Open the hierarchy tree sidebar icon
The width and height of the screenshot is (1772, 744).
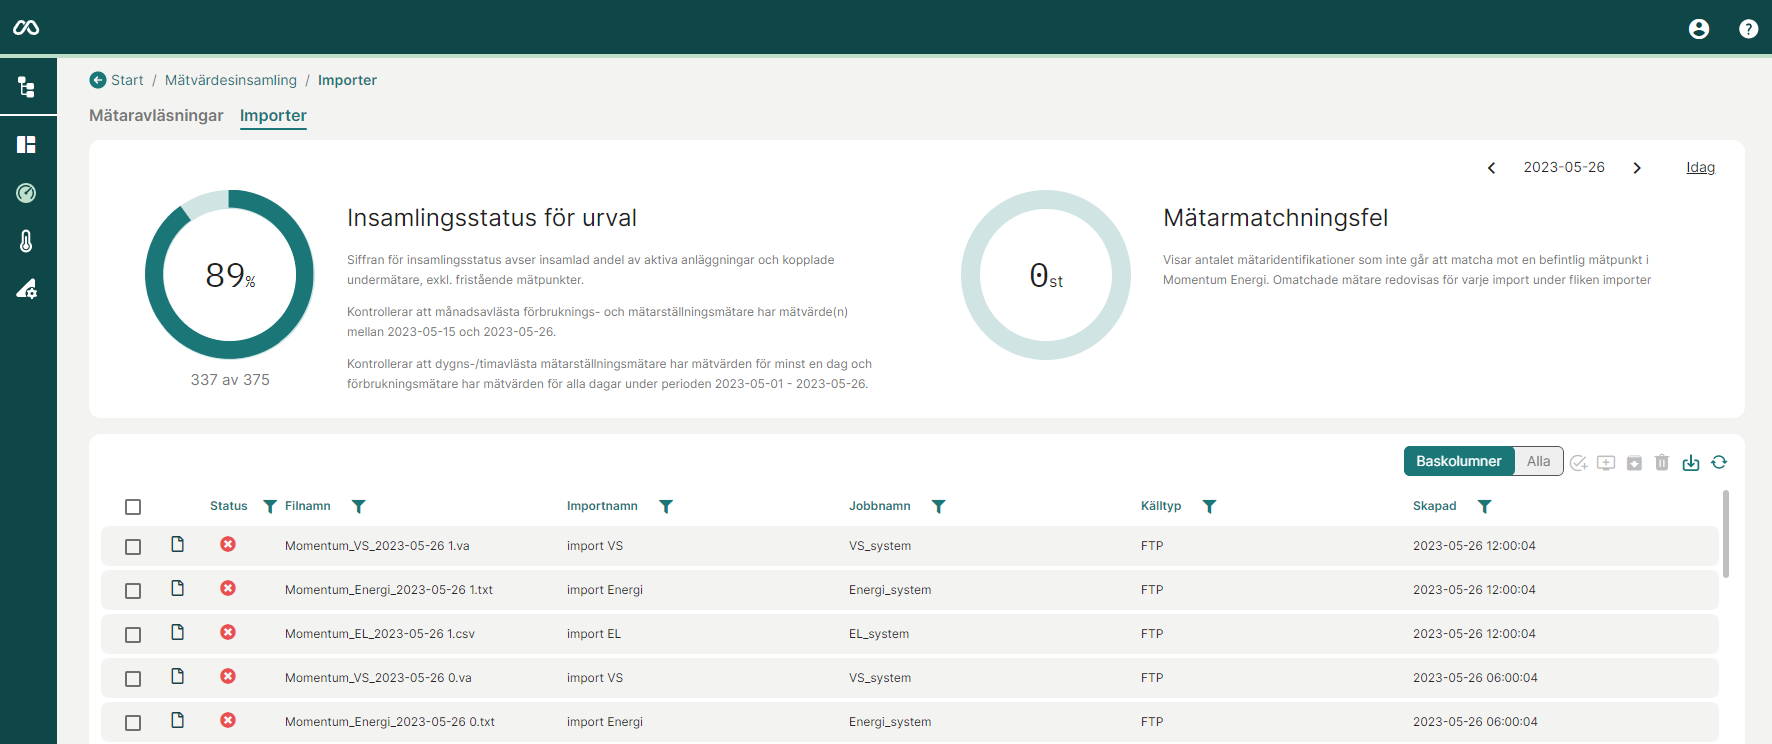coord(27,87)
